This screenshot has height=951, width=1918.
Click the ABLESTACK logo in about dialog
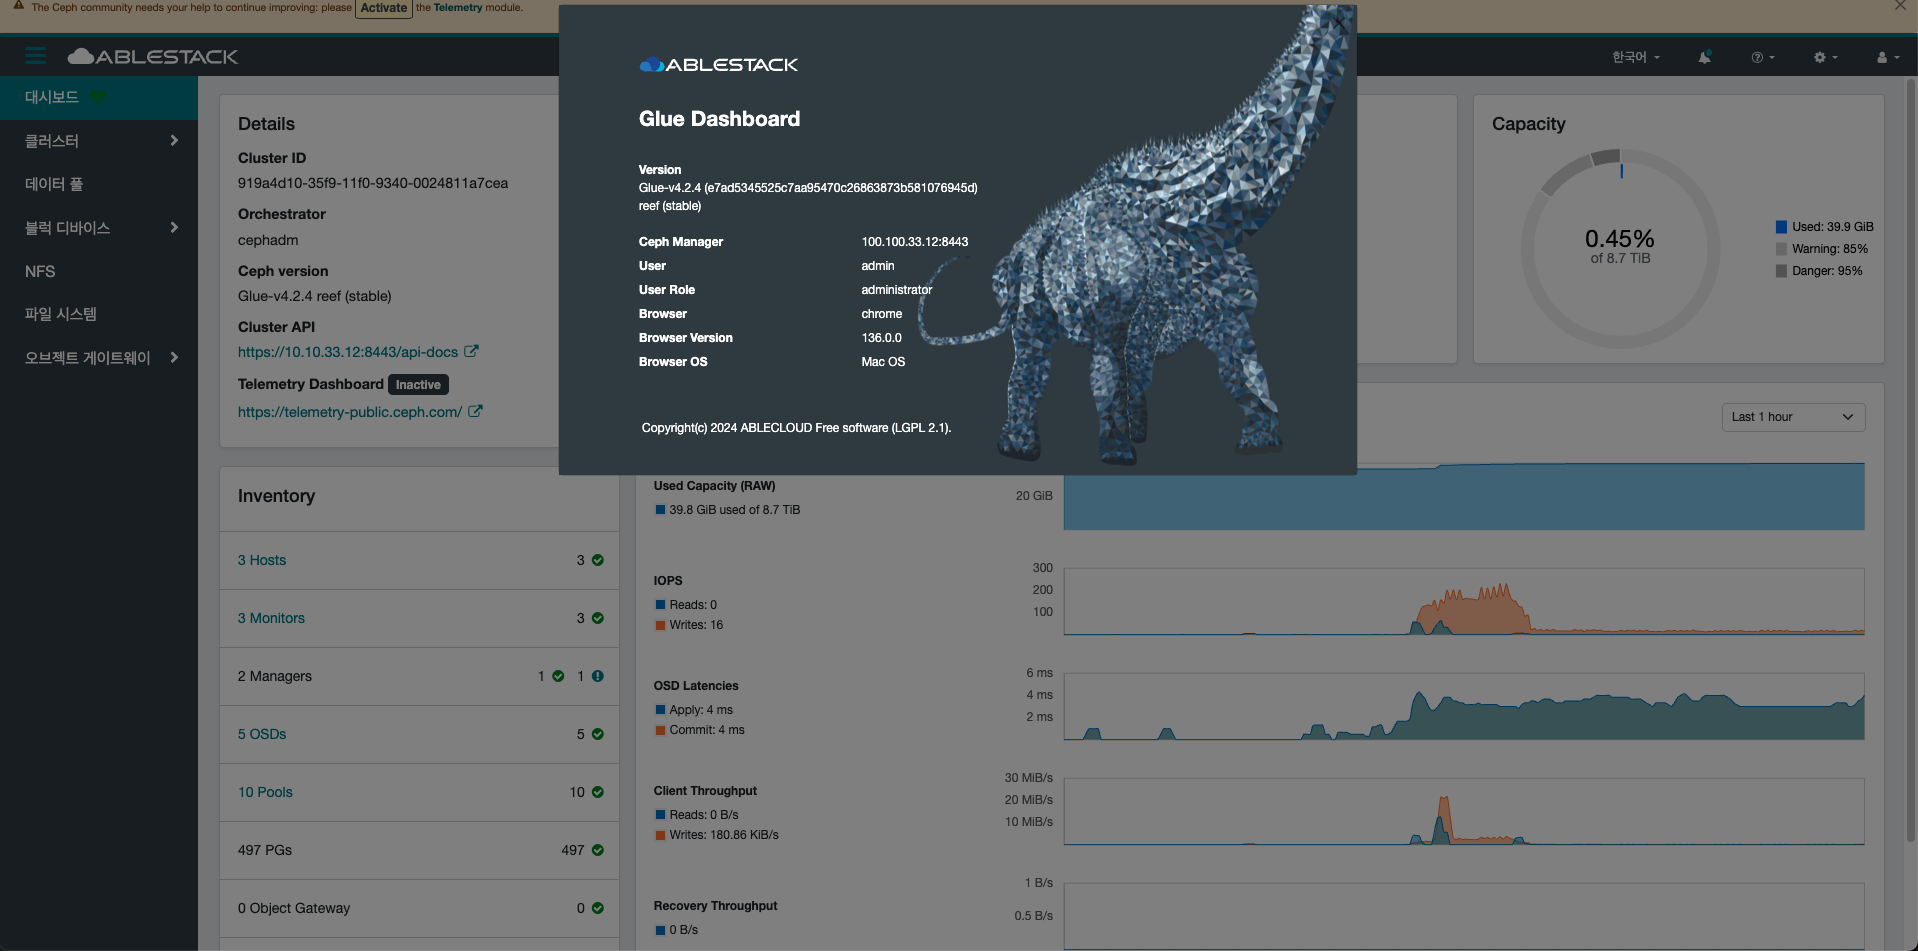coord(719,65)
